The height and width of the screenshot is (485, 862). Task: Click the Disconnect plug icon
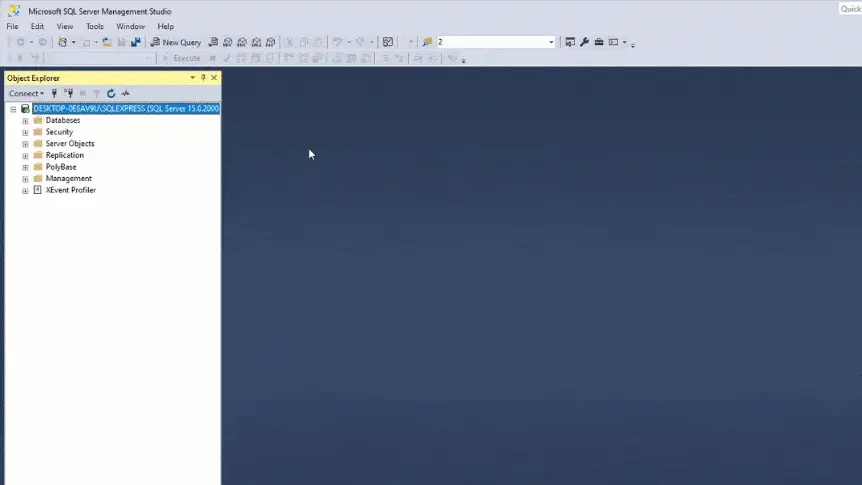[x=69, y=93]
